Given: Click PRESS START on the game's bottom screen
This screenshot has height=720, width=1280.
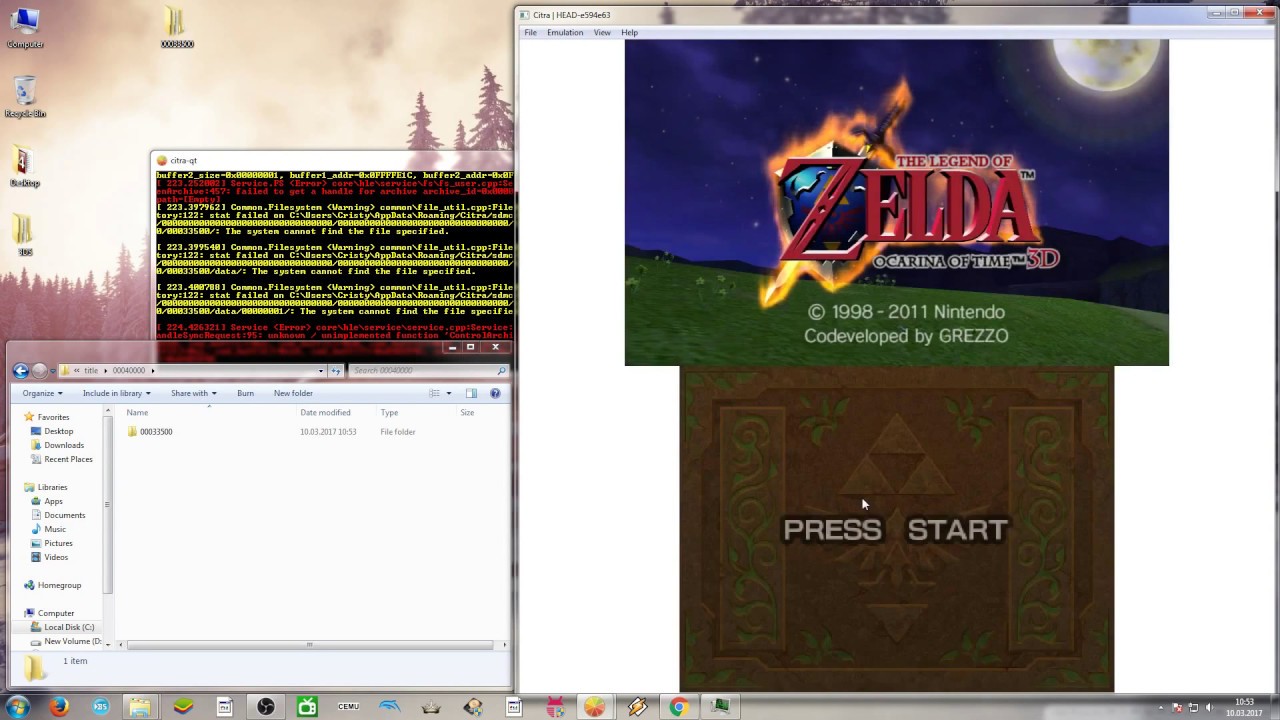Looking at the screenshot, I should click(895, 530).
